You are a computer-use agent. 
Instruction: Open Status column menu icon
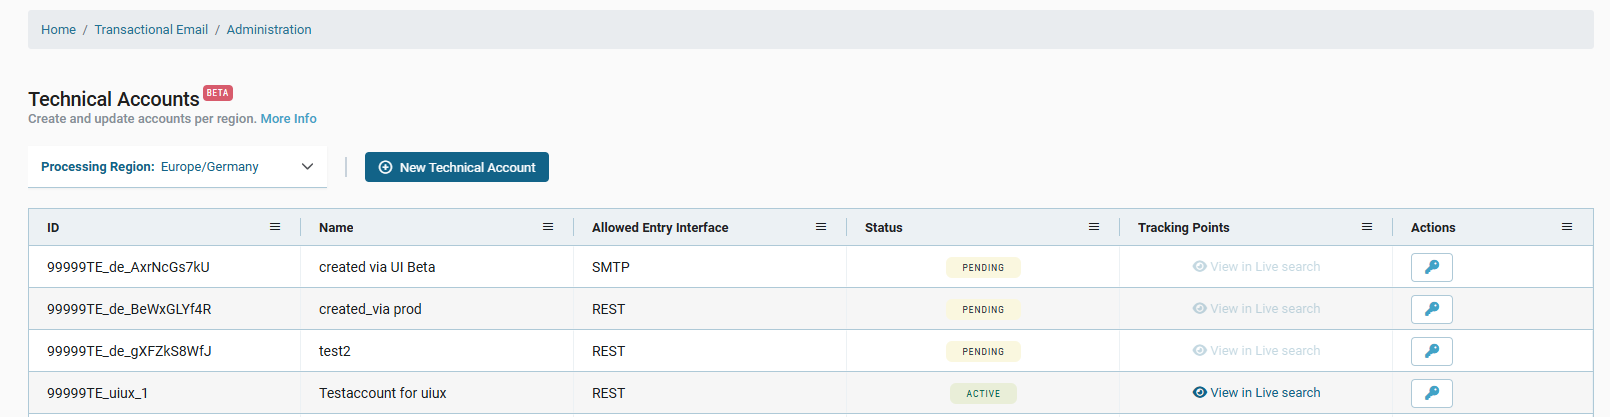click(x=1094, y=227)
